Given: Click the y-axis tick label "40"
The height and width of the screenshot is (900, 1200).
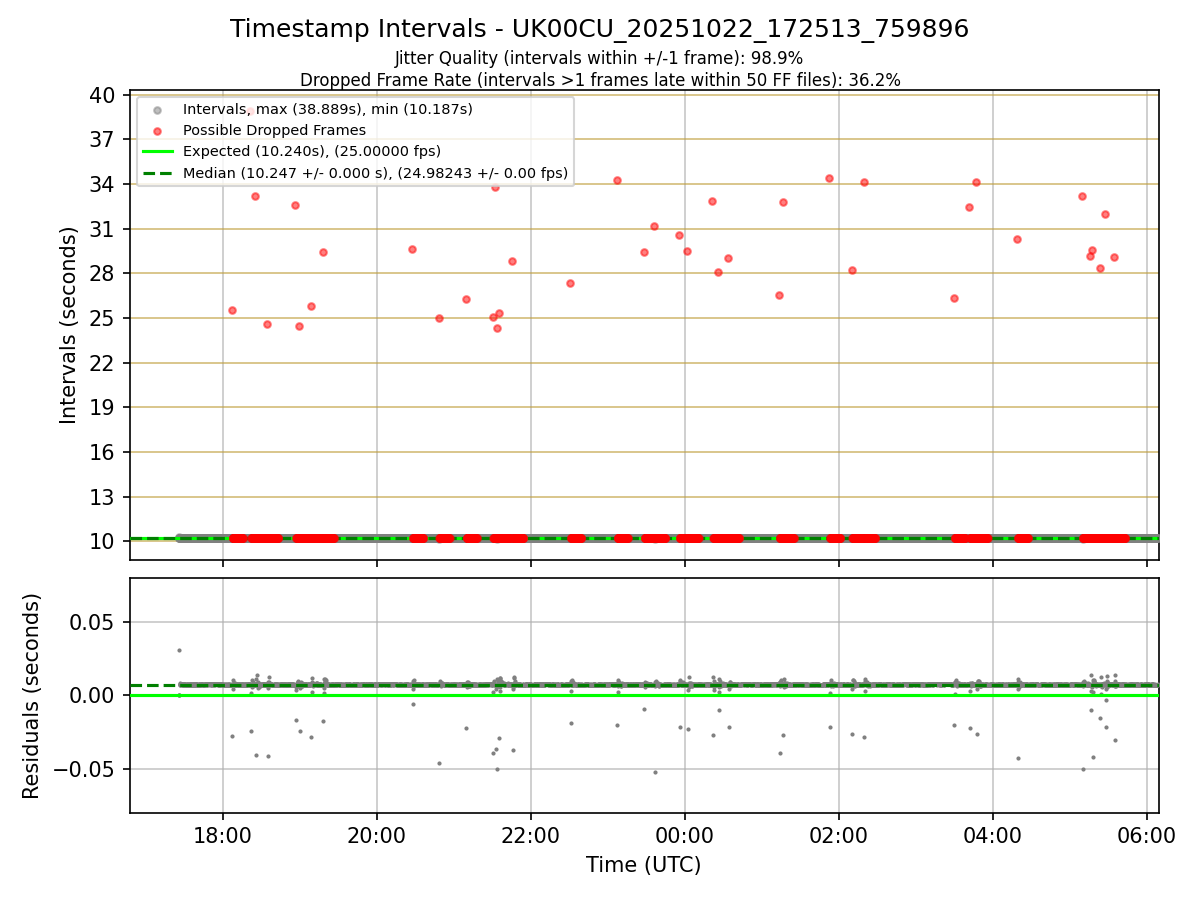Looking at the screenshot, I should pos(102,95).
